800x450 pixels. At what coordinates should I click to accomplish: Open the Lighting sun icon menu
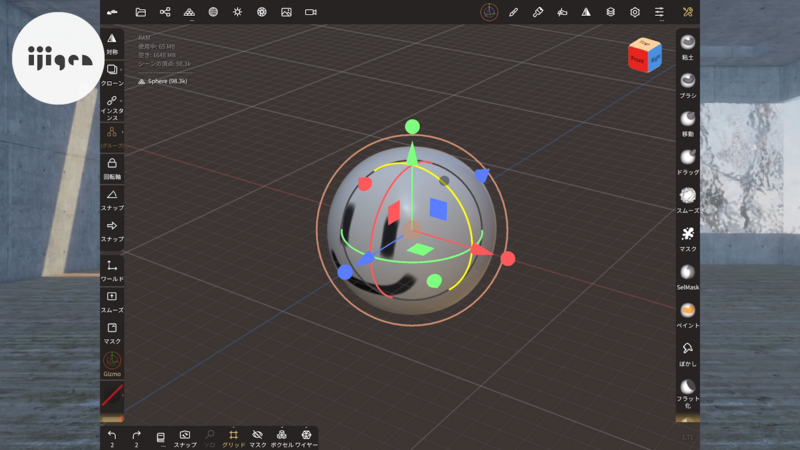point(238,12)
